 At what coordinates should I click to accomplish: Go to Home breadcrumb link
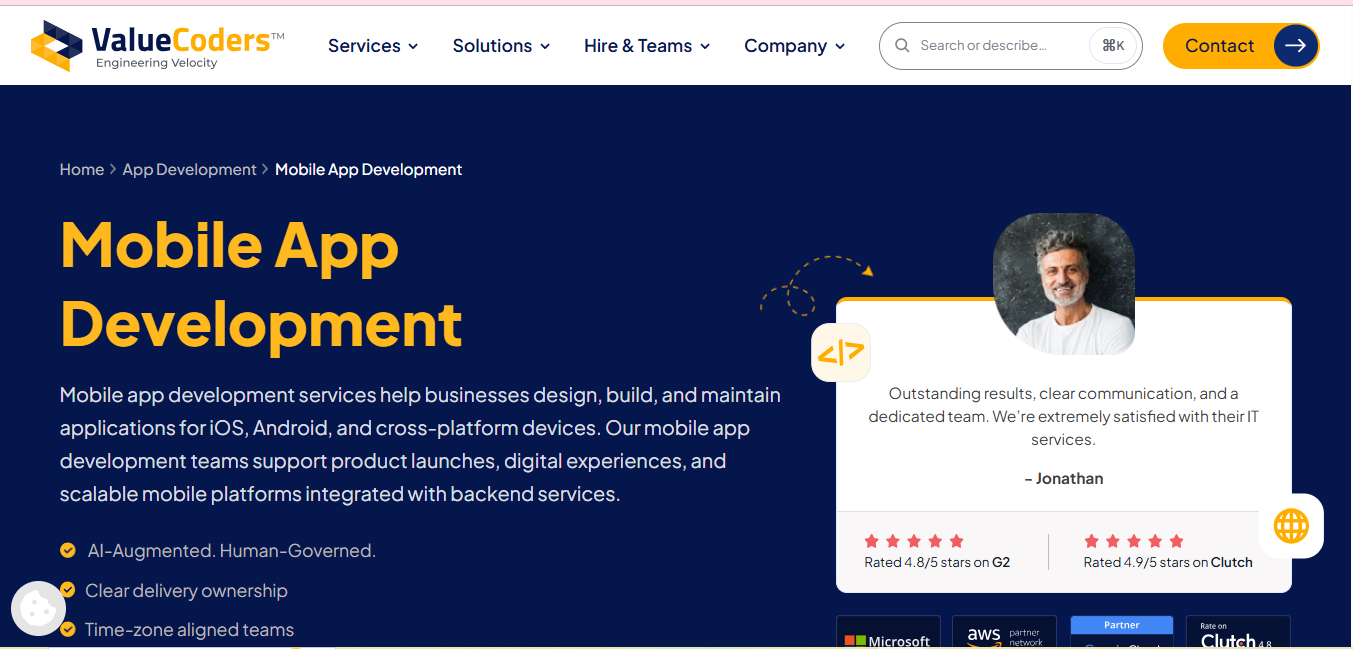pyautogui.click(x=82, y=170)
